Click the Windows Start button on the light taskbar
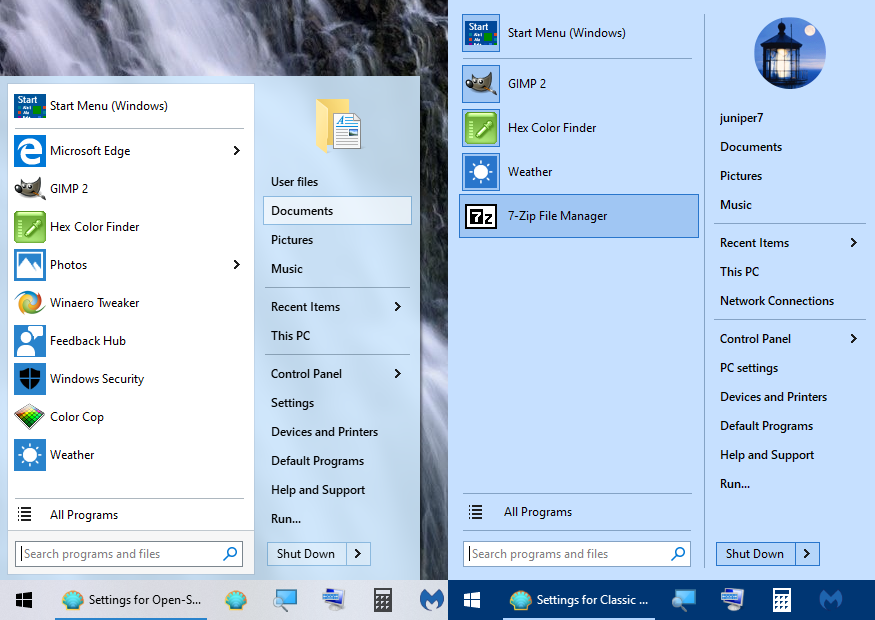Viewport: 875px width, 620px height. pos(24,600)
